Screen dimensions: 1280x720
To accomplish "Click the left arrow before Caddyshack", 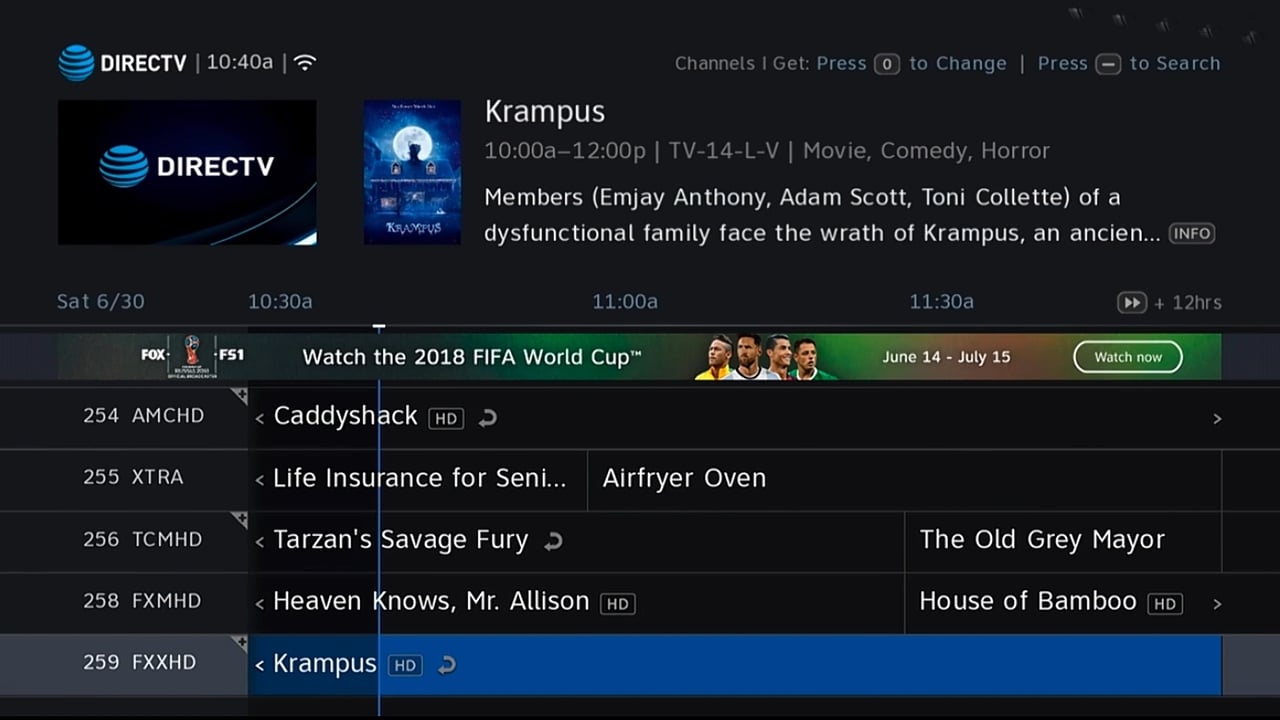I will click(x=259, y=419).
